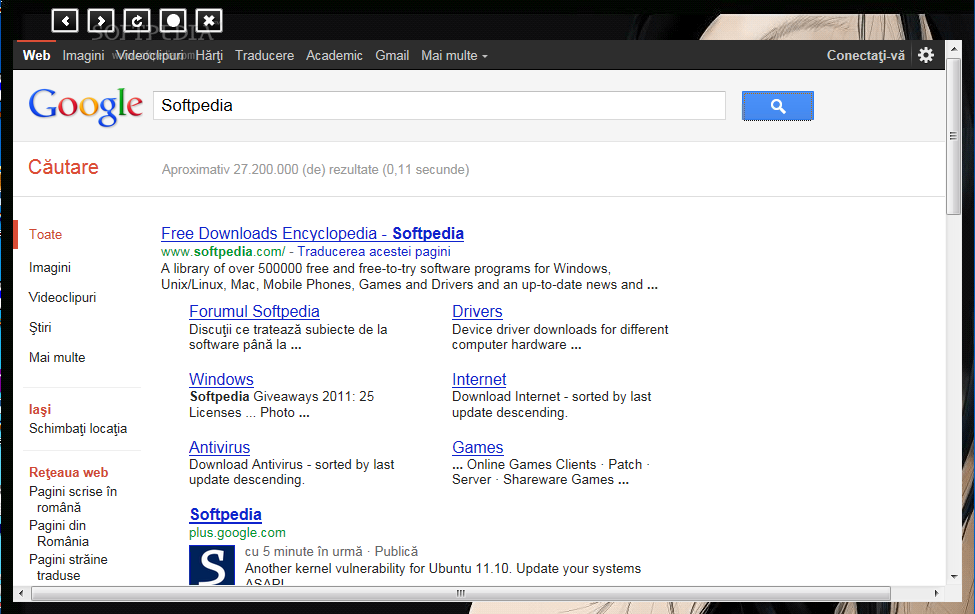
Task: Click the vertical scrollbar thumb
Action: (954, 136)
